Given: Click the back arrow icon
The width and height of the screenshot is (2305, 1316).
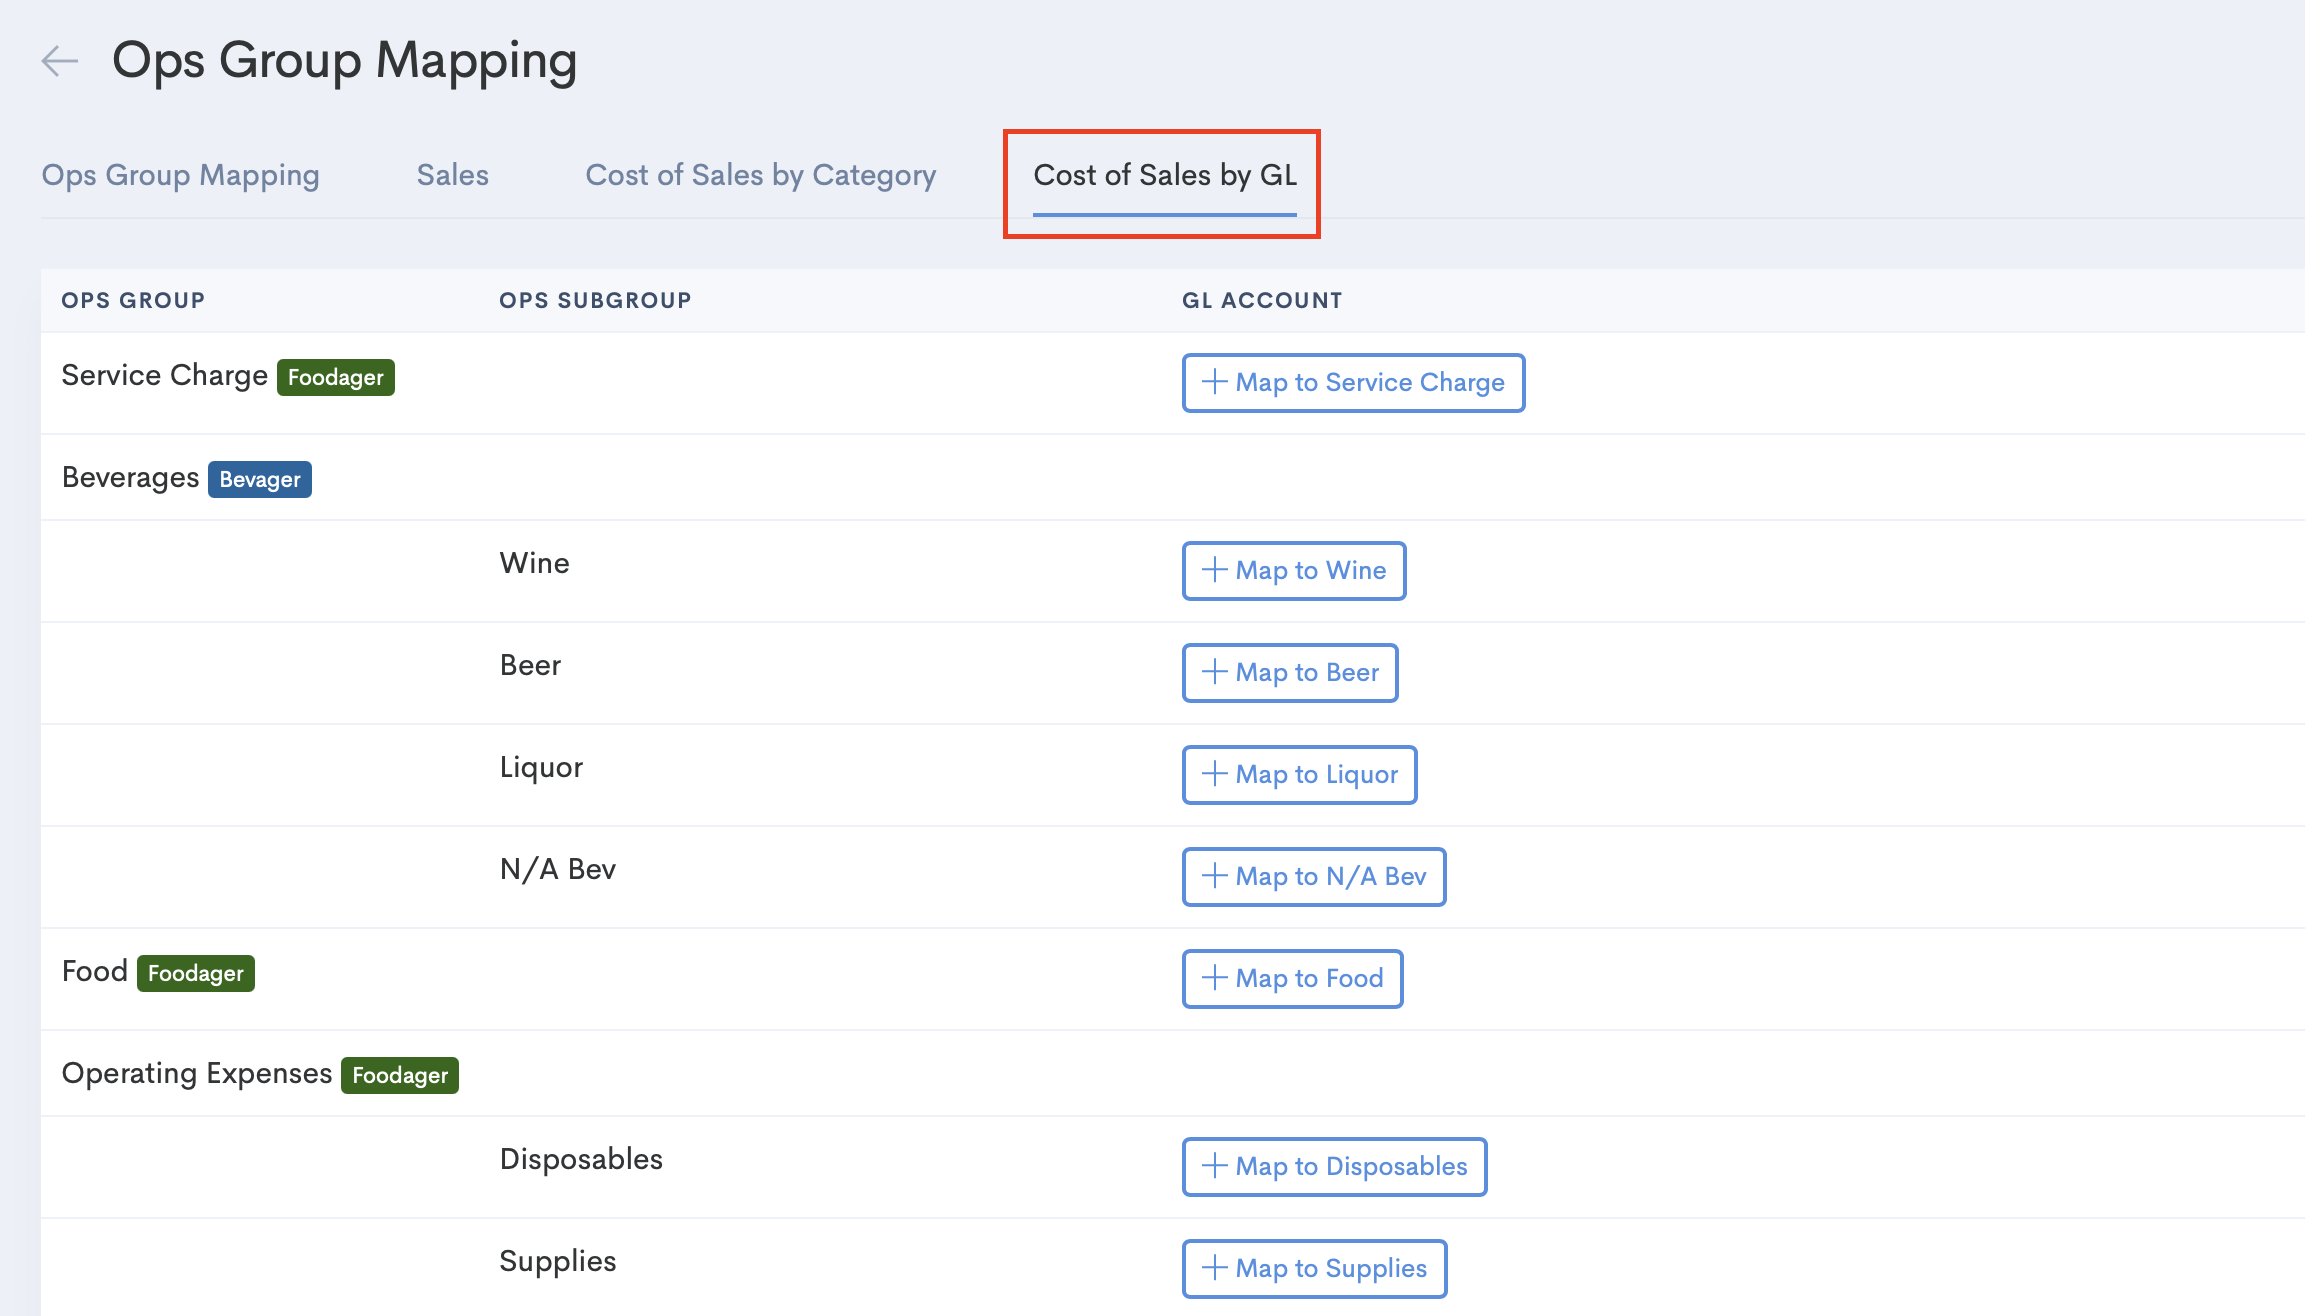Looking at the screenshot, I should click(x=60, y=61).
